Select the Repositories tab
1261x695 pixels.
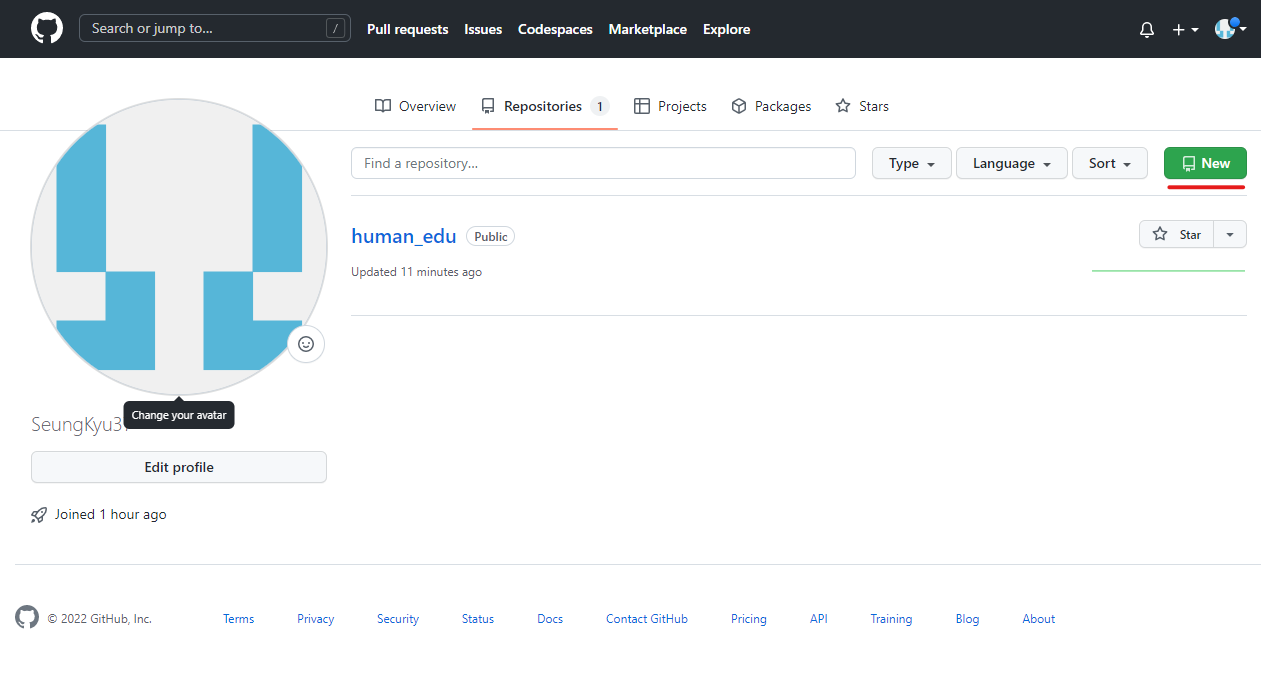tap(545, 106)
